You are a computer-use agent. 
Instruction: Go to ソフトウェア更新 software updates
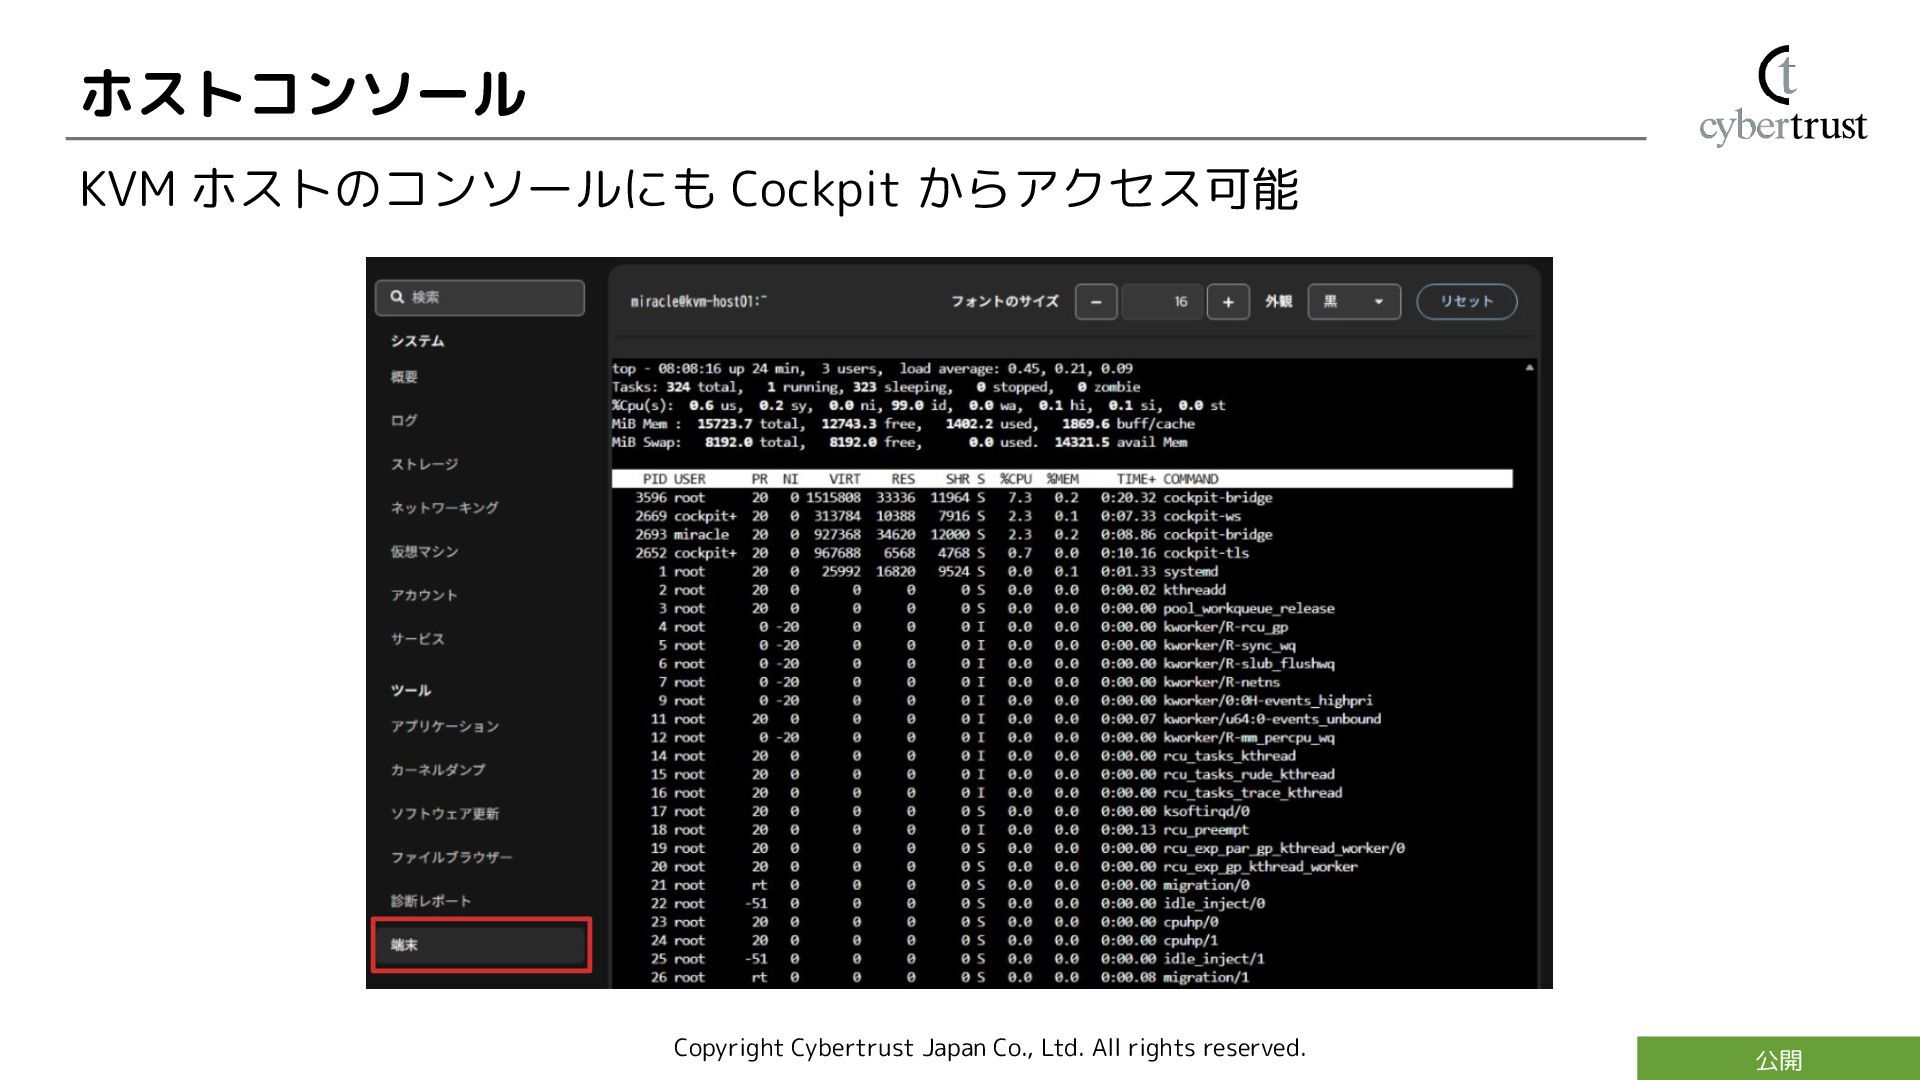pos(444,814)
